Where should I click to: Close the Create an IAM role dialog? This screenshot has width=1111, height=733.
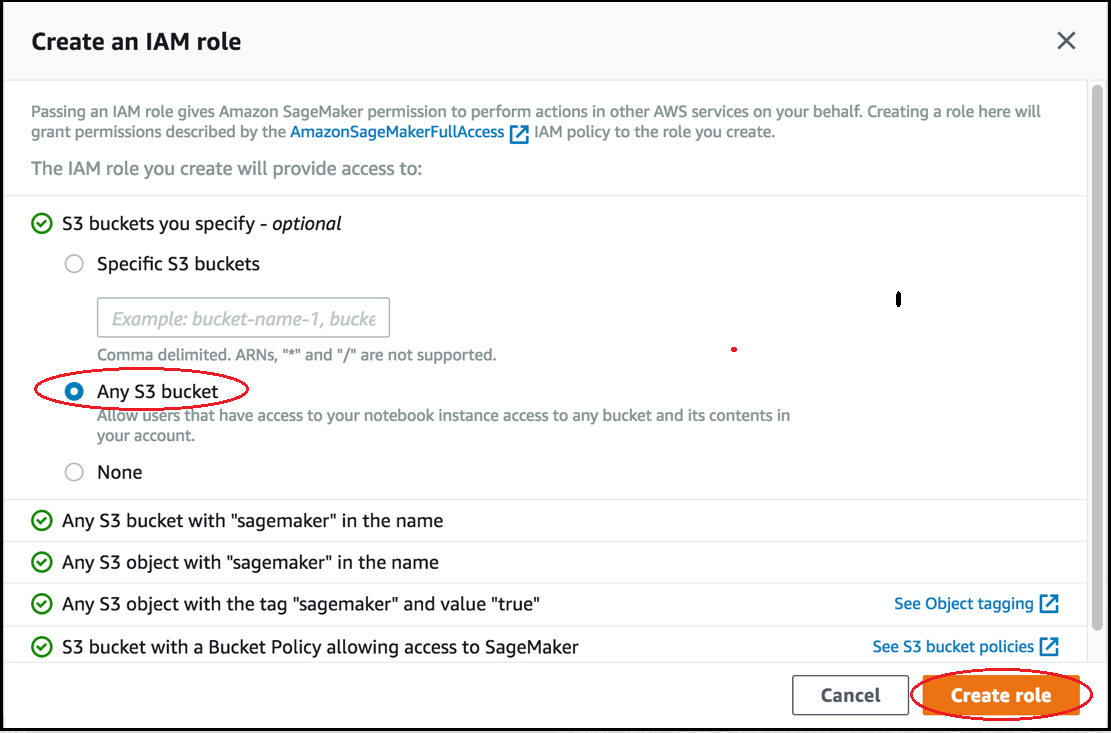tap(1066, 41)
